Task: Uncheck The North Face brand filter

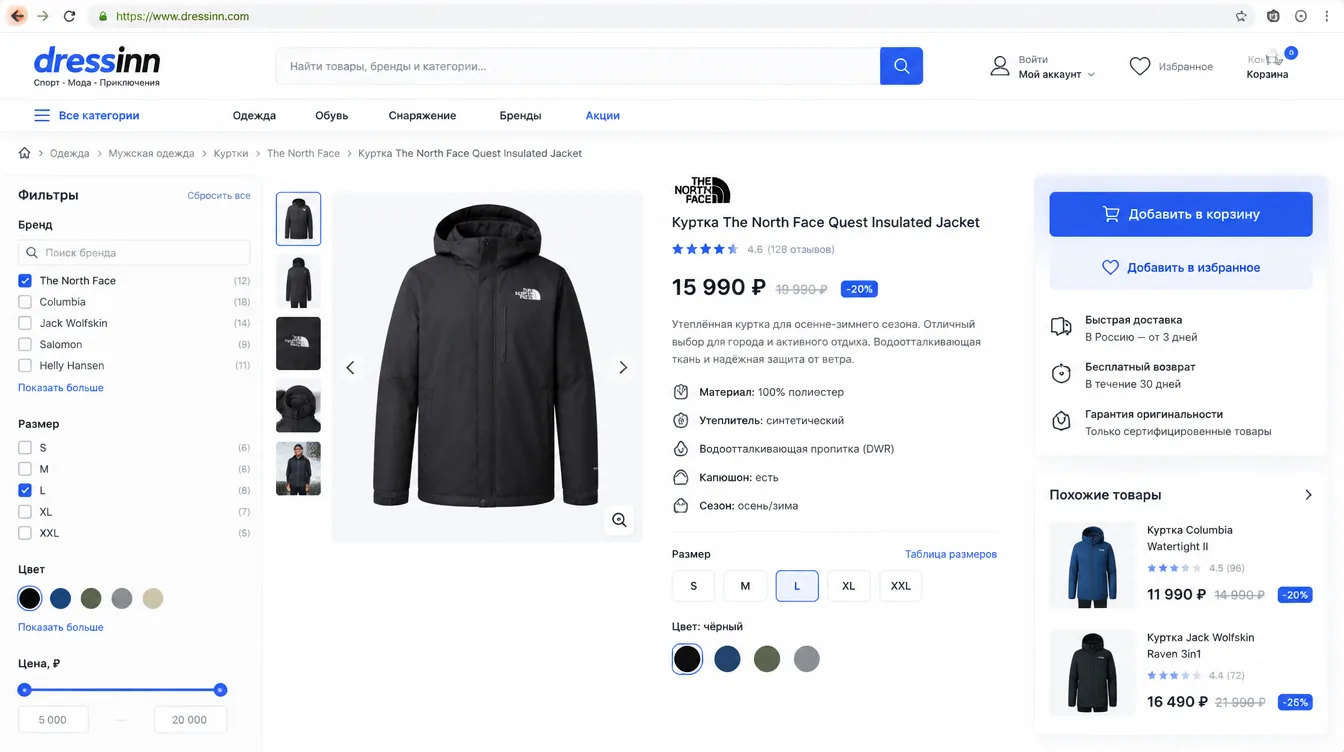Action: 25,281
